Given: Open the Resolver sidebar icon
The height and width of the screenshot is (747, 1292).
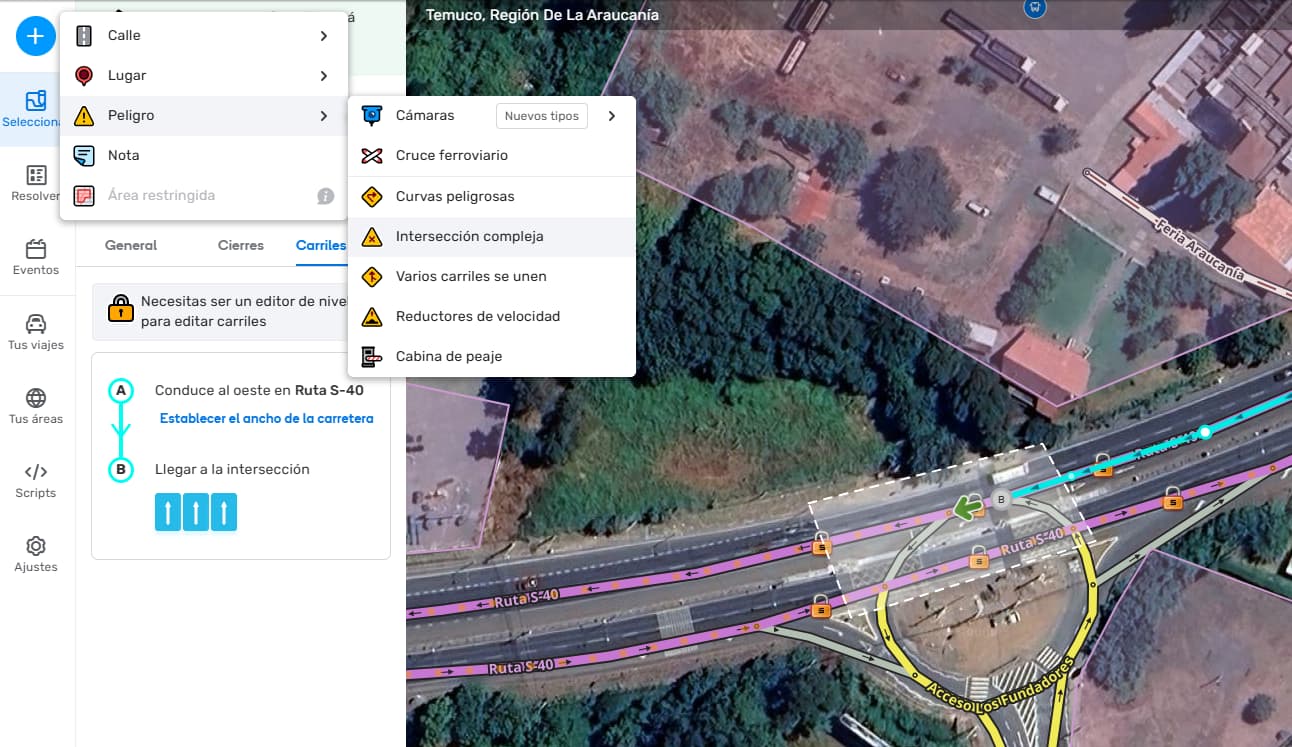Looking at the screenshot, I should tap(36, 184).
